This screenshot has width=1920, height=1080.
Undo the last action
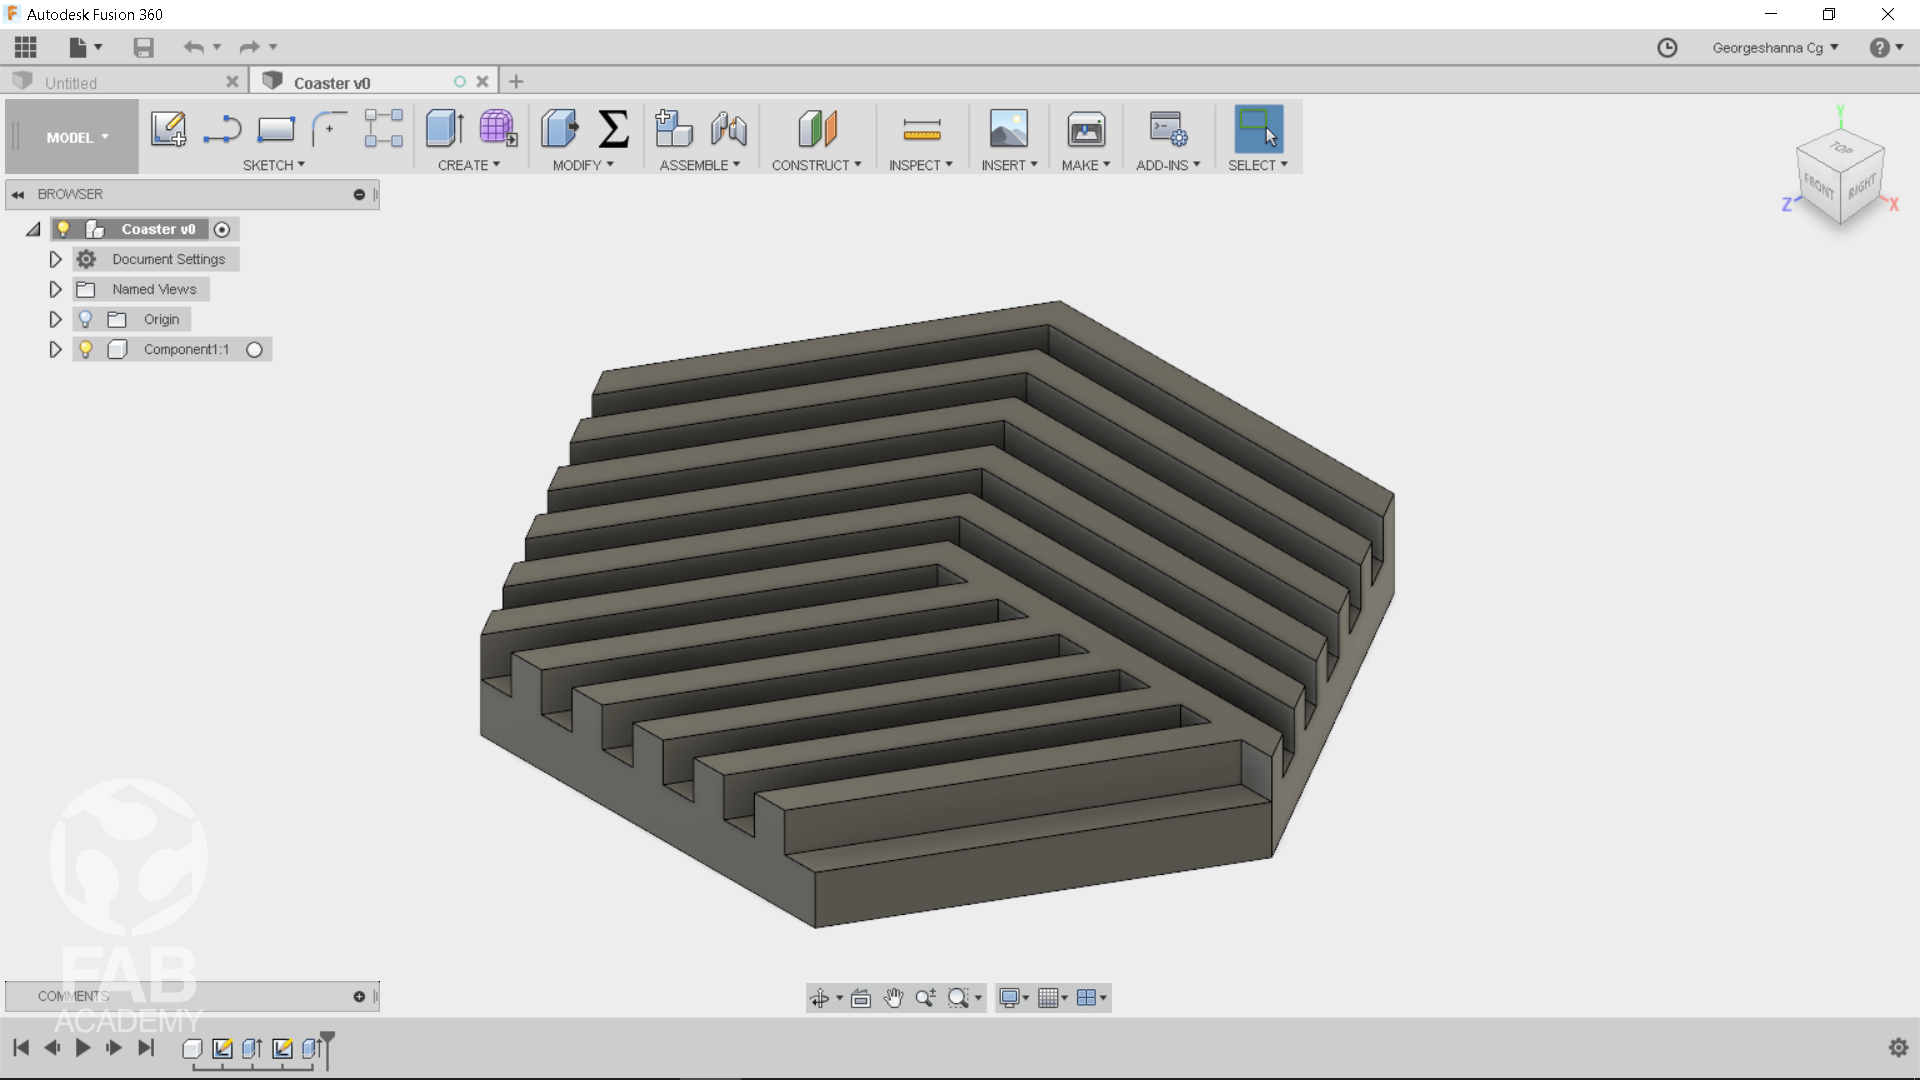point(193,47)
